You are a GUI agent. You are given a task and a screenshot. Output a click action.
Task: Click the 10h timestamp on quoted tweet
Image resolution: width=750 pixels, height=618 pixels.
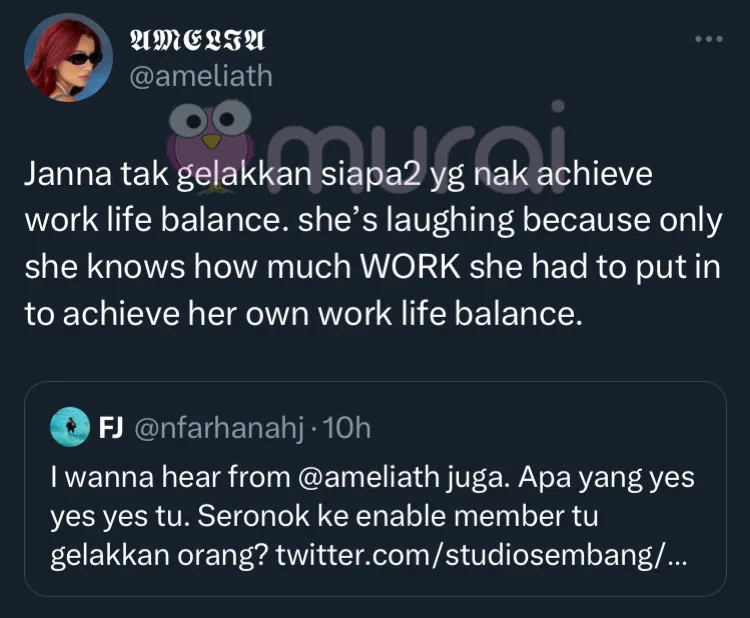(x=348, y=428)
